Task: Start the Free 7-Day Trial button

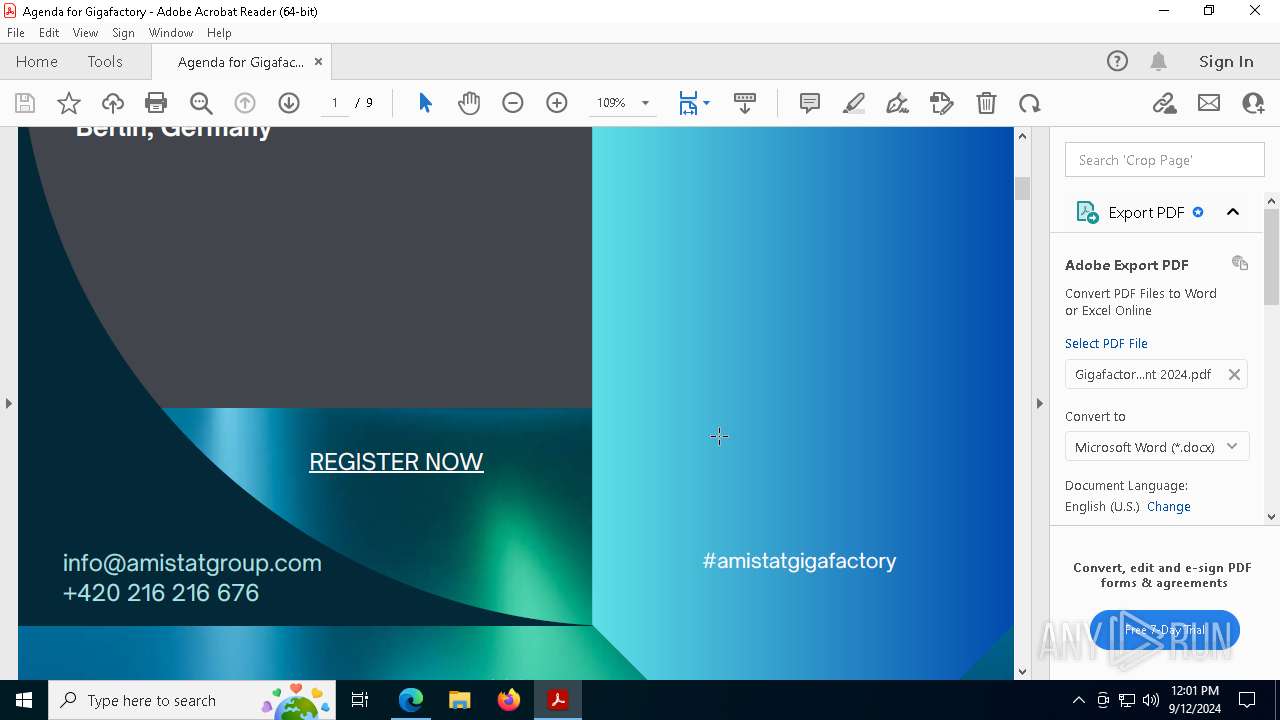Action: point(1165,630)
